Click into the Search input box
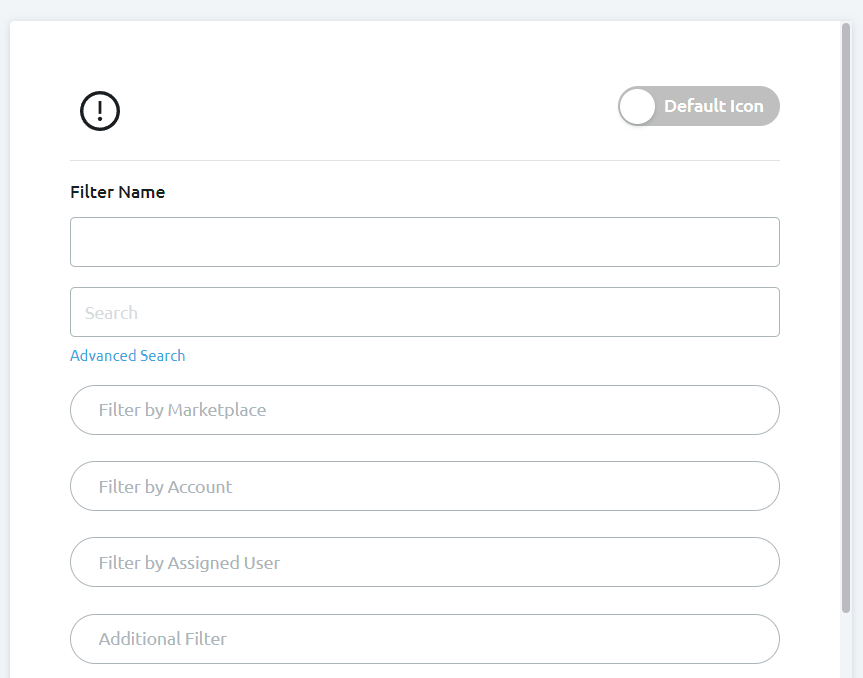 click(x=424, y=312)
